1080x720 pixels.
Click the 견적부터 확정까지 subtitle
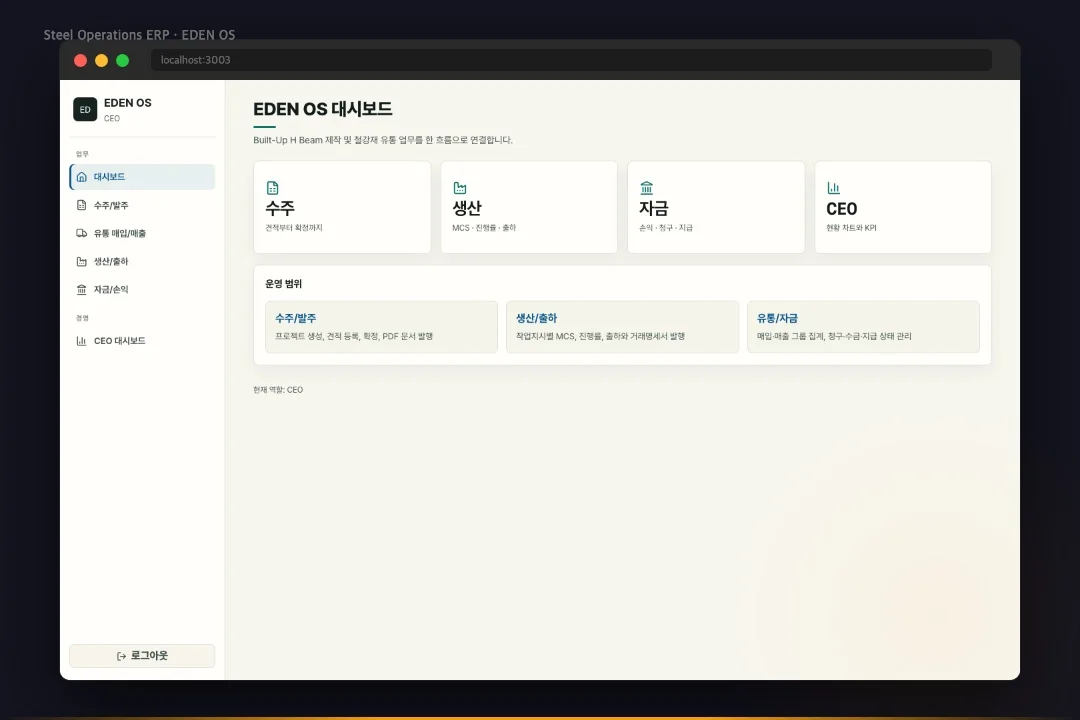point(294,228)
